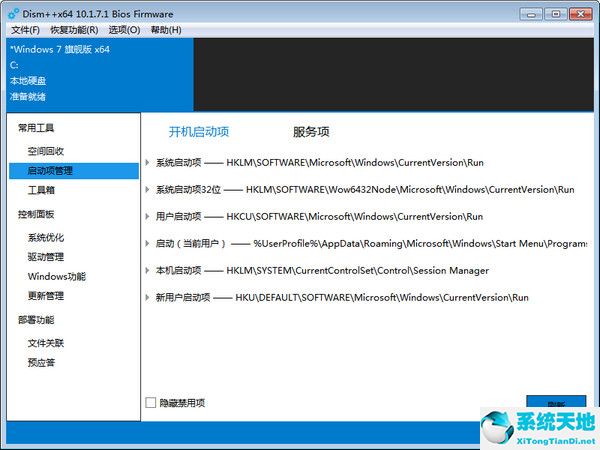The width and height of the screenshot is (600, 450).
Task: Select the Windows 7 旗舰版 x64 system tile
Action: pyautogui.click(x=100, y=74)
